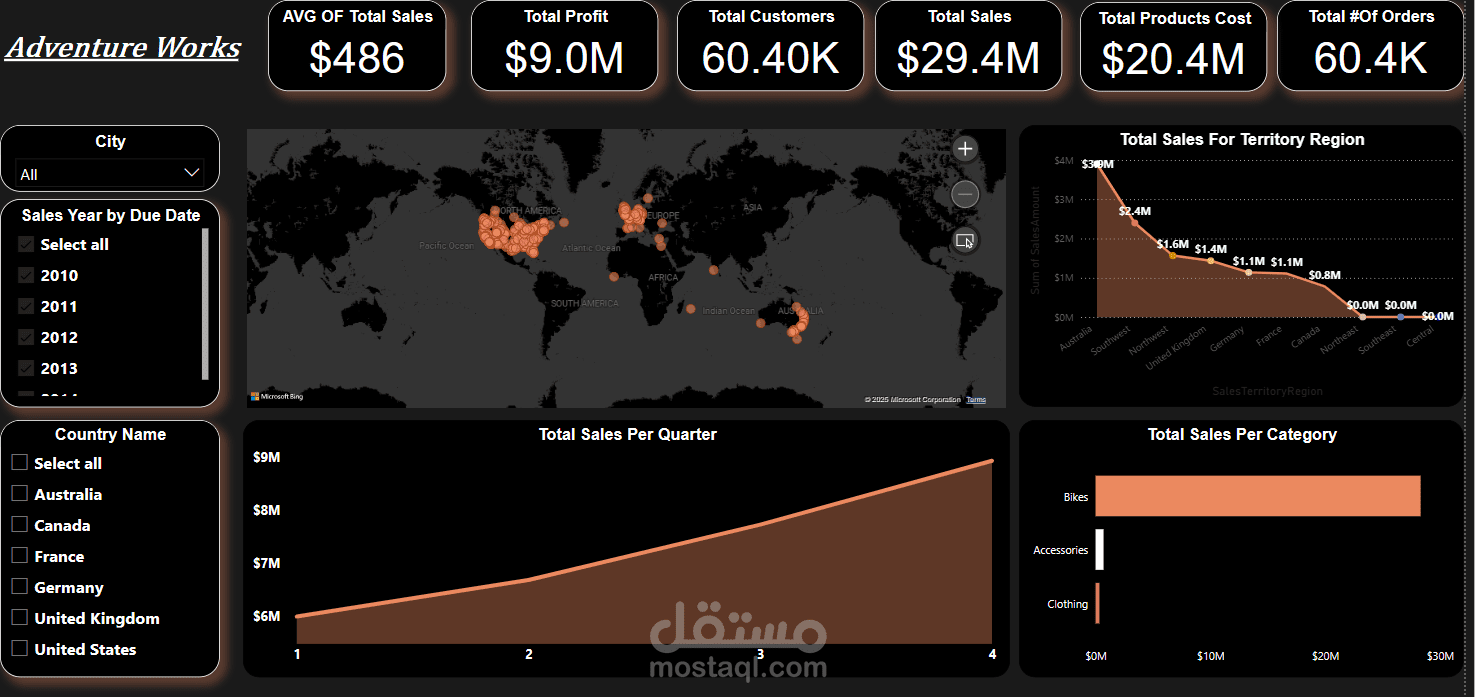Click the $2.4M Southwest data point

click(1134, 222)
